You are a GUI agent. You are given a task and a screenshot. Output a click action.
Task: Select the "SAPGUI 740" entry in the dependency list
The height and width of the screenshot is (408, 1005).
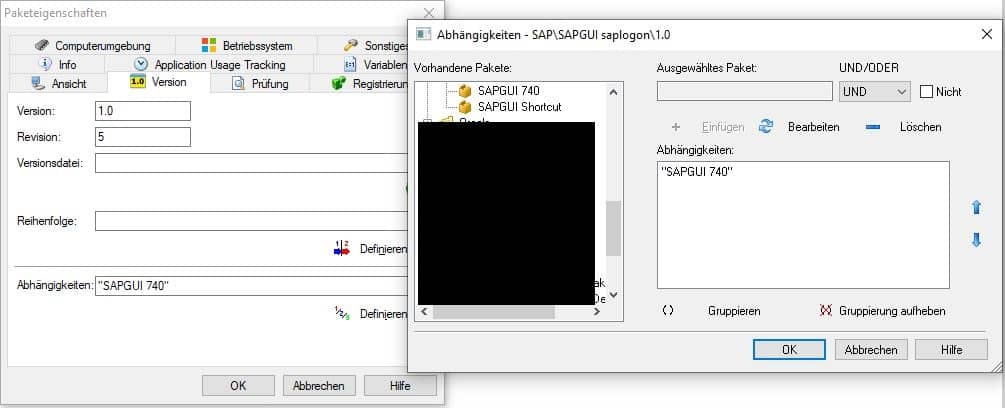point(697,173)
